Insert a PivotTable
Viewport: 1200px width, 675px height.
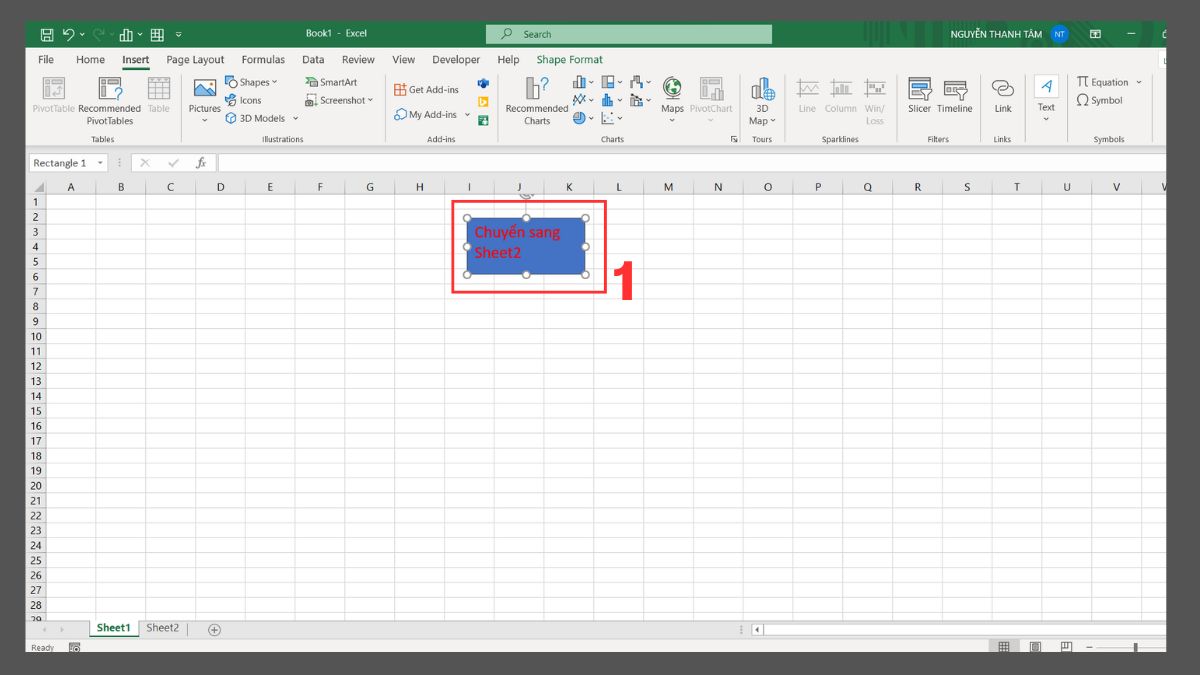click(52, 98)
